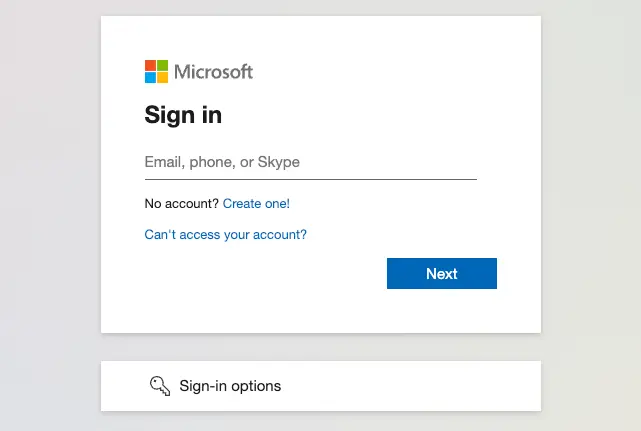Viewport: 641px width, 431px height.
Task: Open the Create one! link
Action: pos(256,204)
